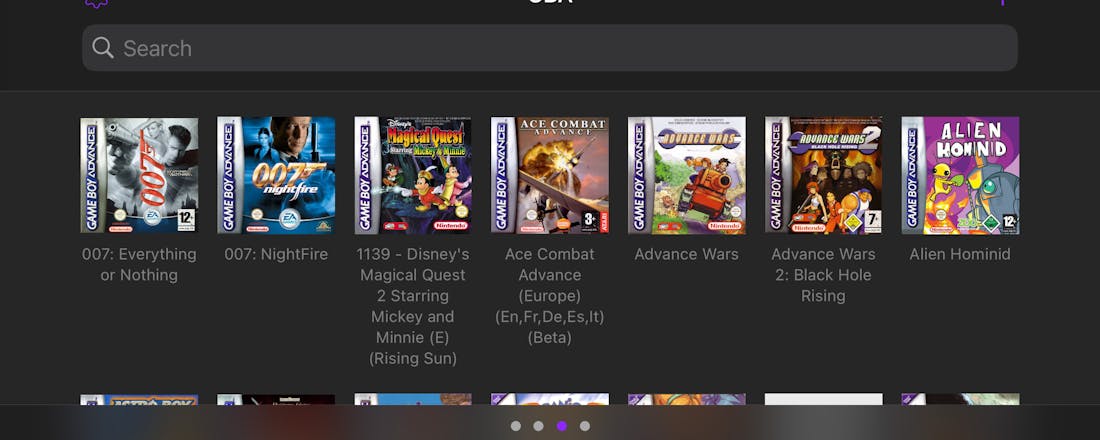
Task: Click the "007: NightFire" title label
Action: point(276,254)
